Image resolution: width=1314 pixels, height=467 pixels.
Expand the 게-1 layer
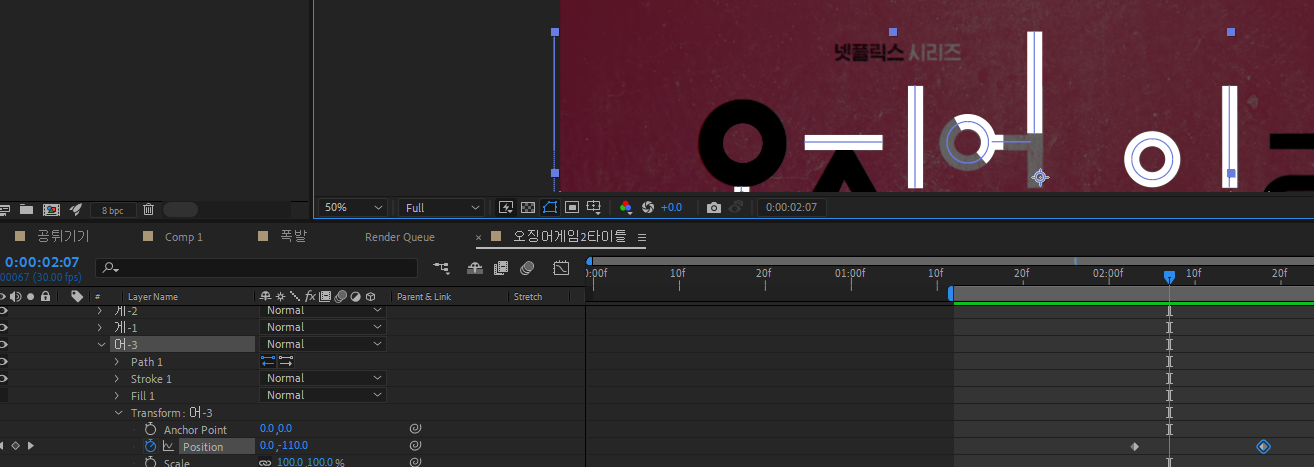[100, 327]
